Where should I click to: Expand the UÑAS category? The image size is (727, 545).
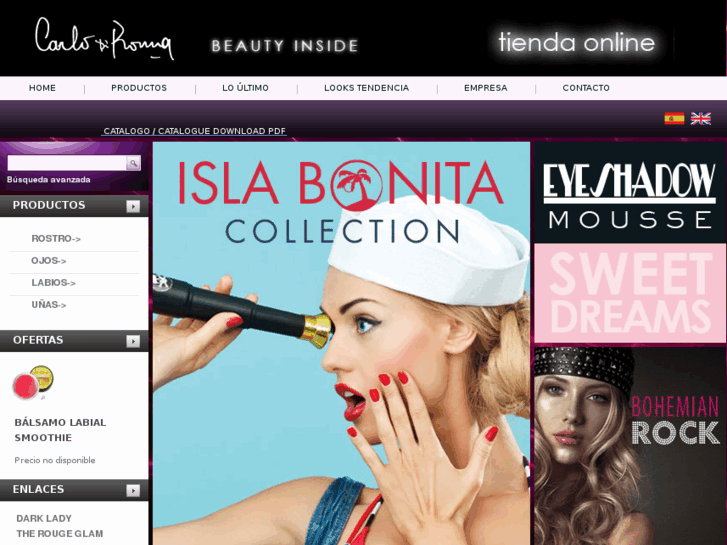coord(49,304)
